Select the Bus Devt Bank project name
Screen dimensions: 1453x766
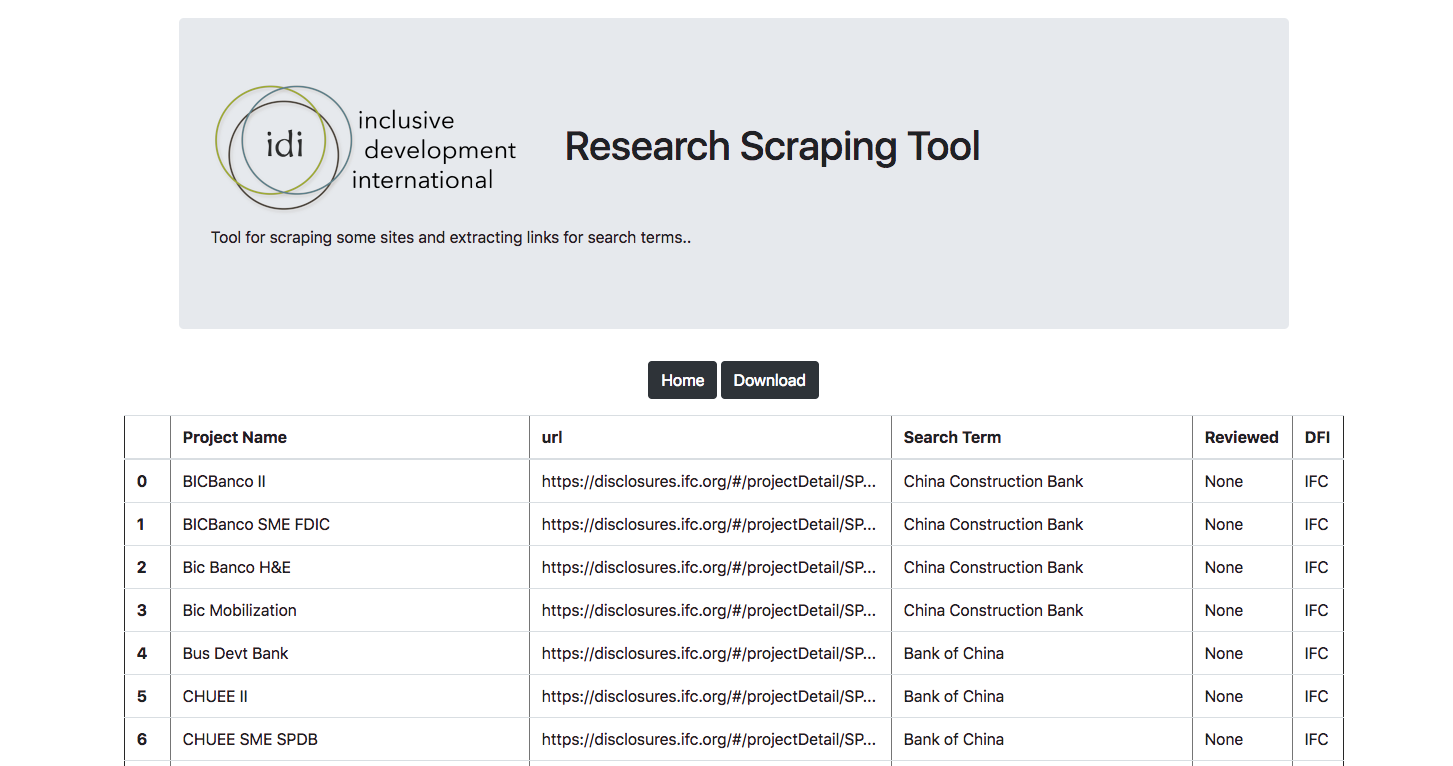pos(235,653)
